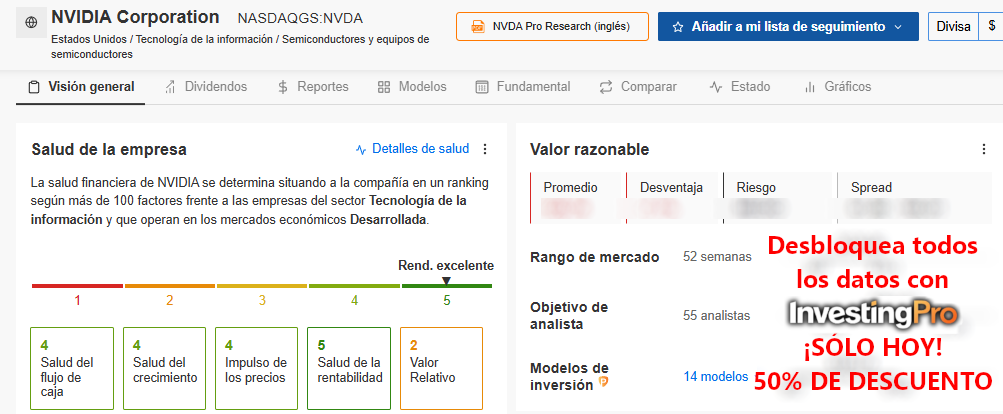Open the Modelos tab
The height and width of the screenshot is (414, 1003).
412,86
